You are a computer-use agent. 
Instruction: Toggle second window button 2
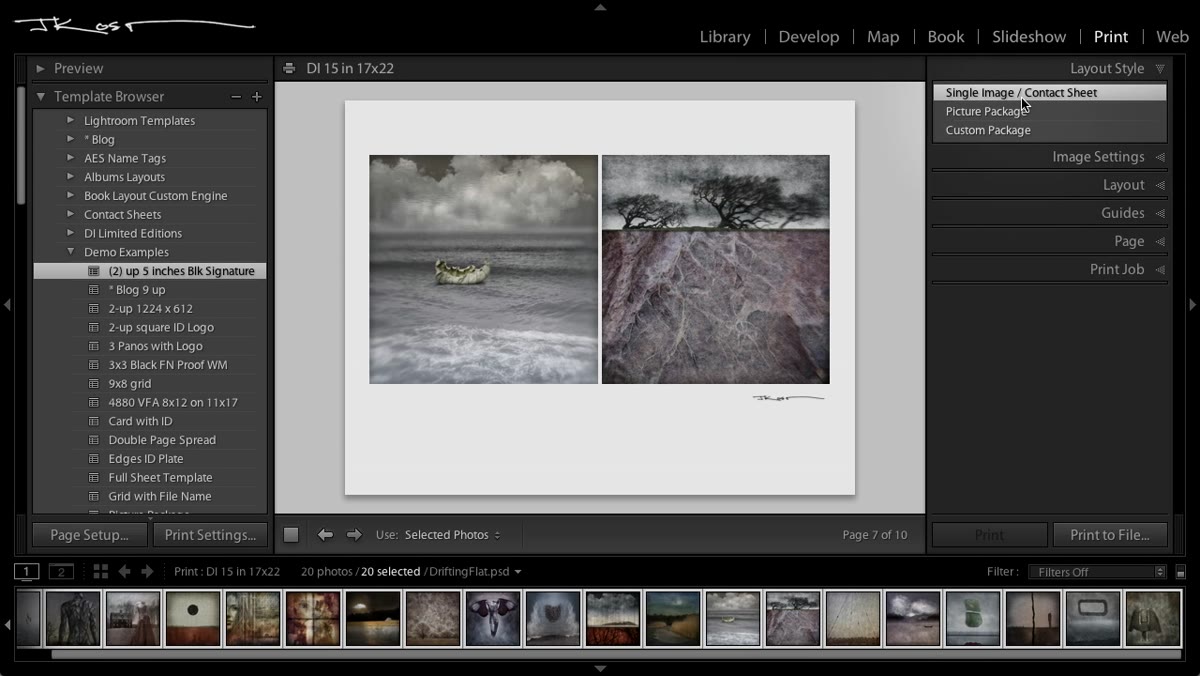point(62,572)
